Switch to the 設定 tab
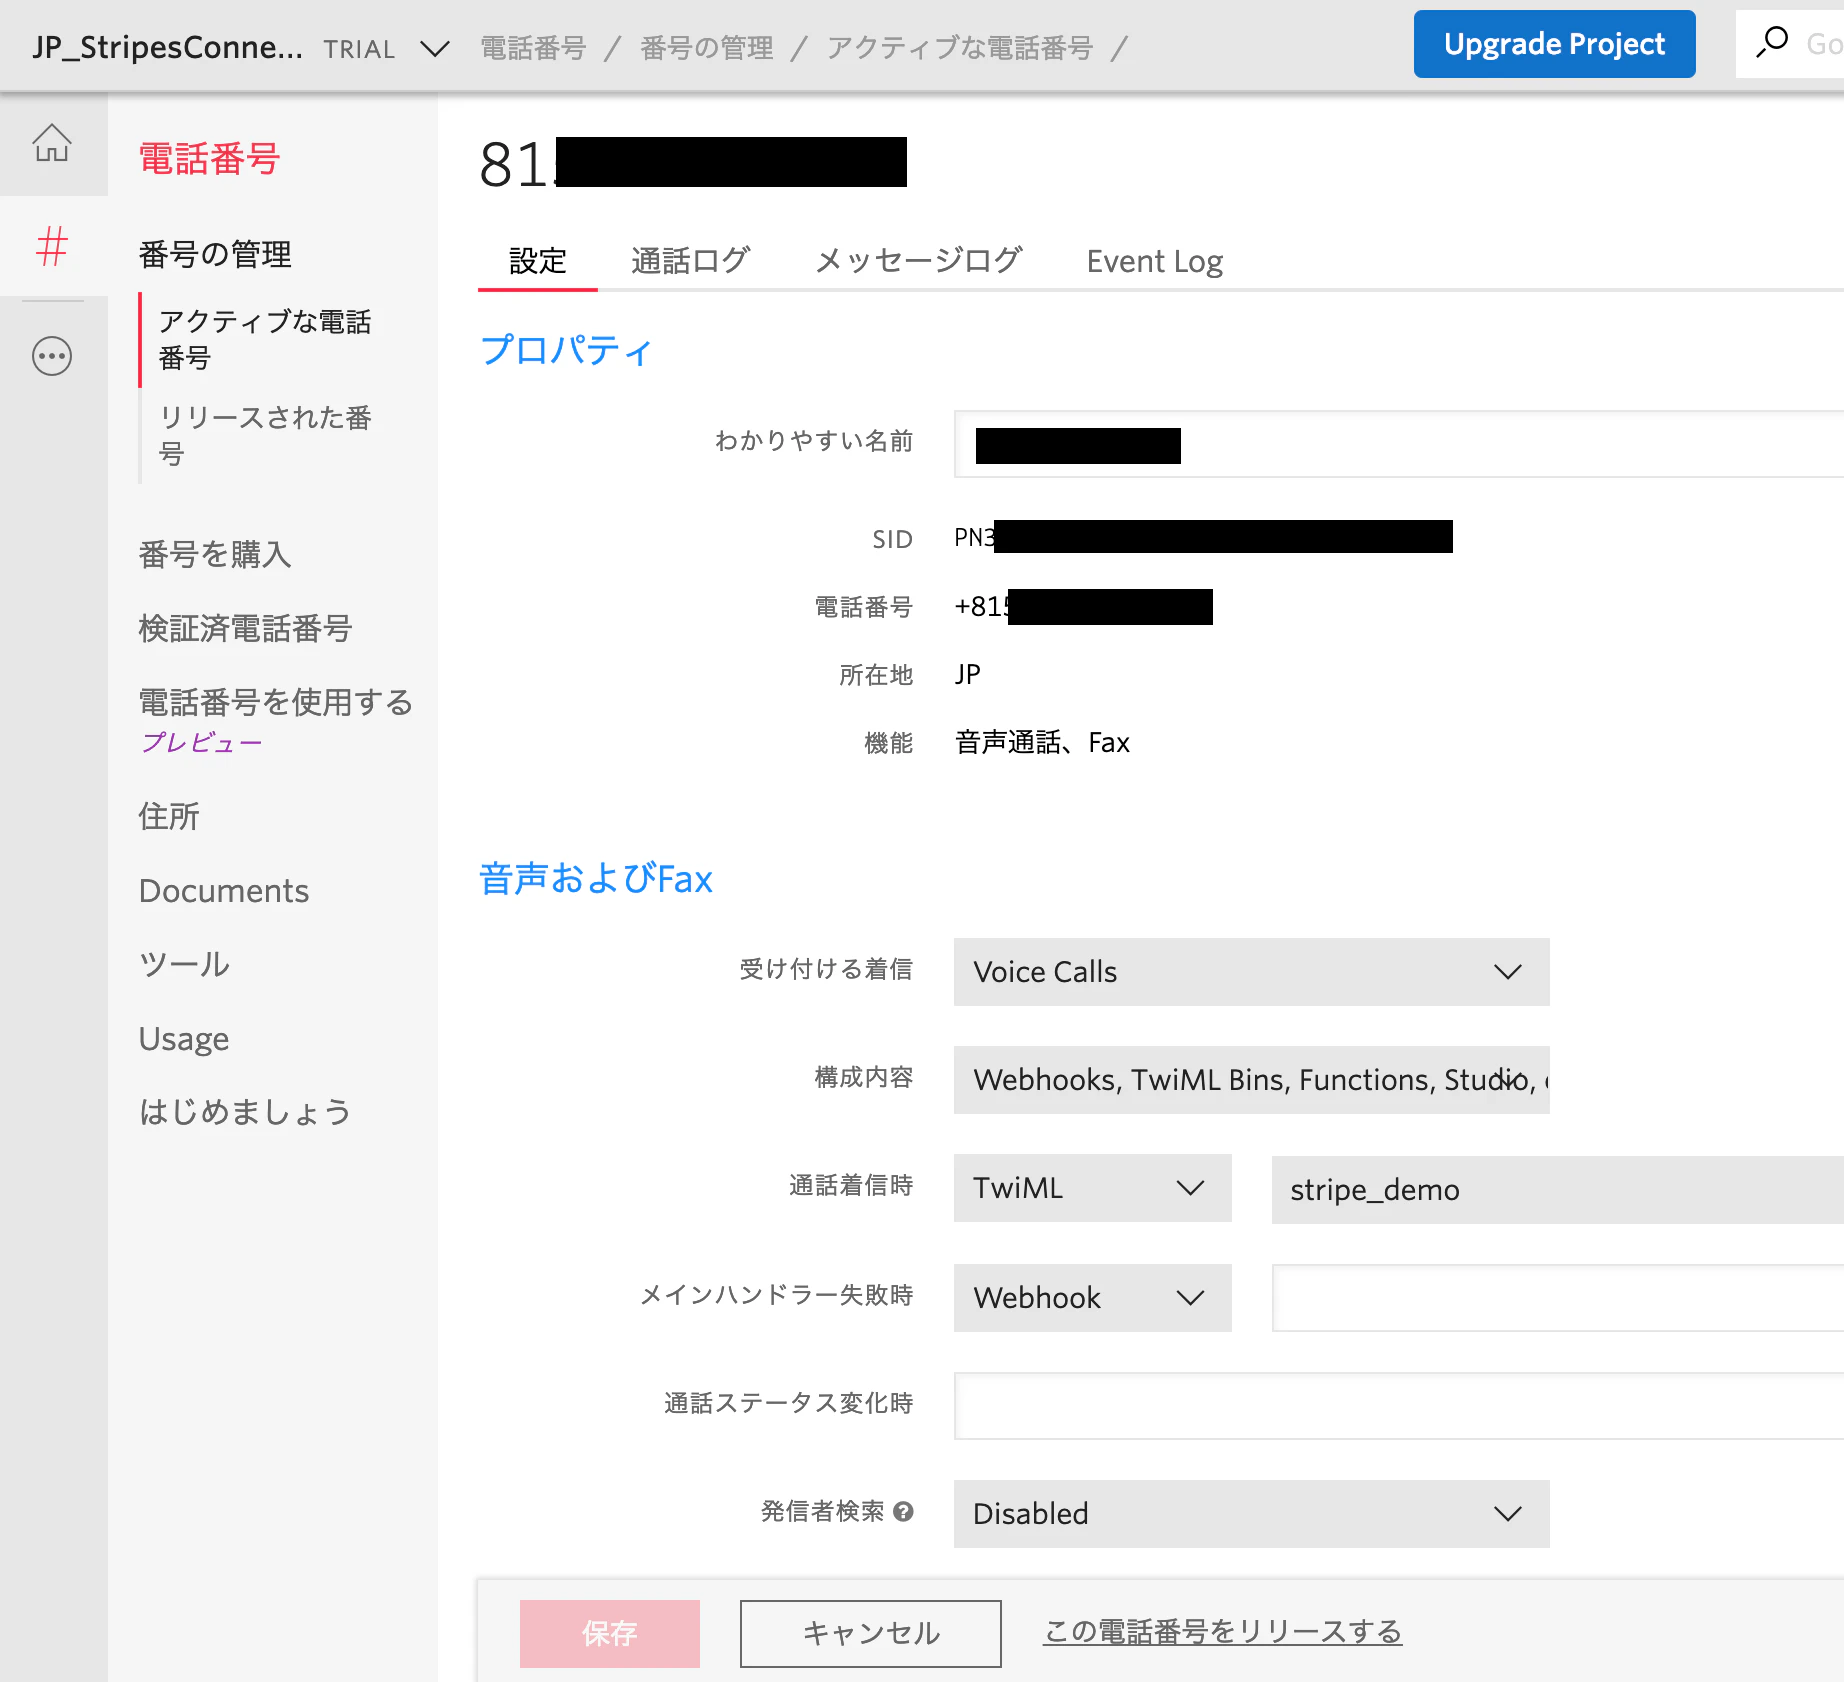 point(538,262)
